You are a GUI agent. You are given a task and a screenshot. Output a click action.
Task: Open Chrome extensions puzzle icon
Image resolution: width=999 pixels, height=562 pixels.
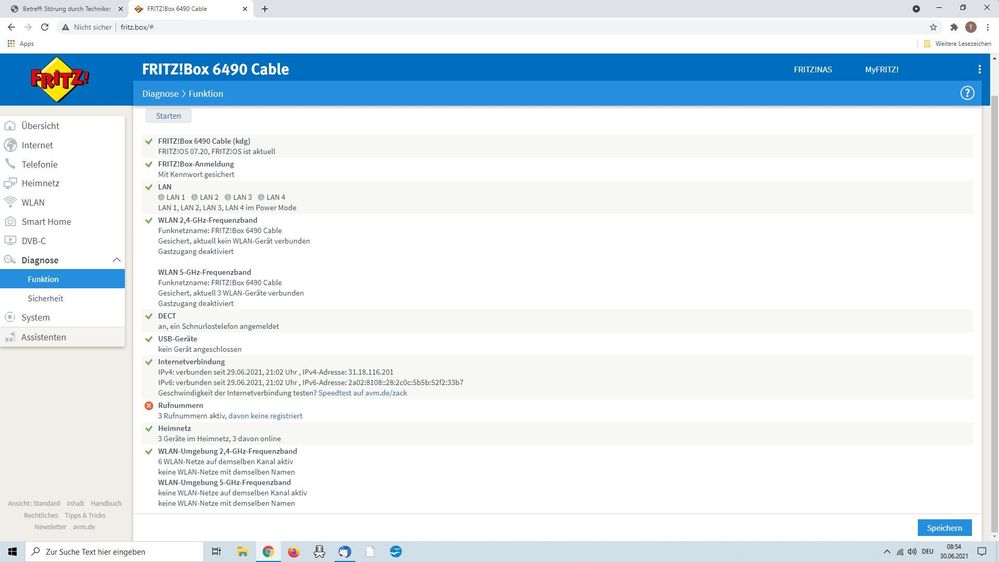pos(954,27)
